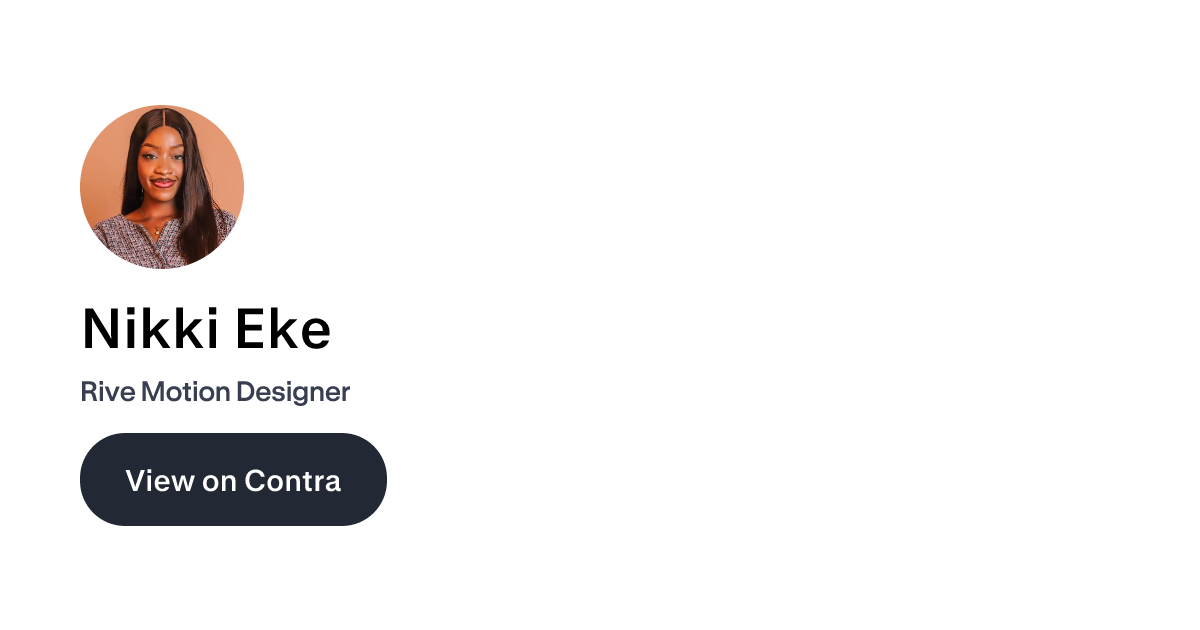Screen dimensions: 1200x630
Task: Click the Rive Motion Designer title text
Action: coord(215,392)
